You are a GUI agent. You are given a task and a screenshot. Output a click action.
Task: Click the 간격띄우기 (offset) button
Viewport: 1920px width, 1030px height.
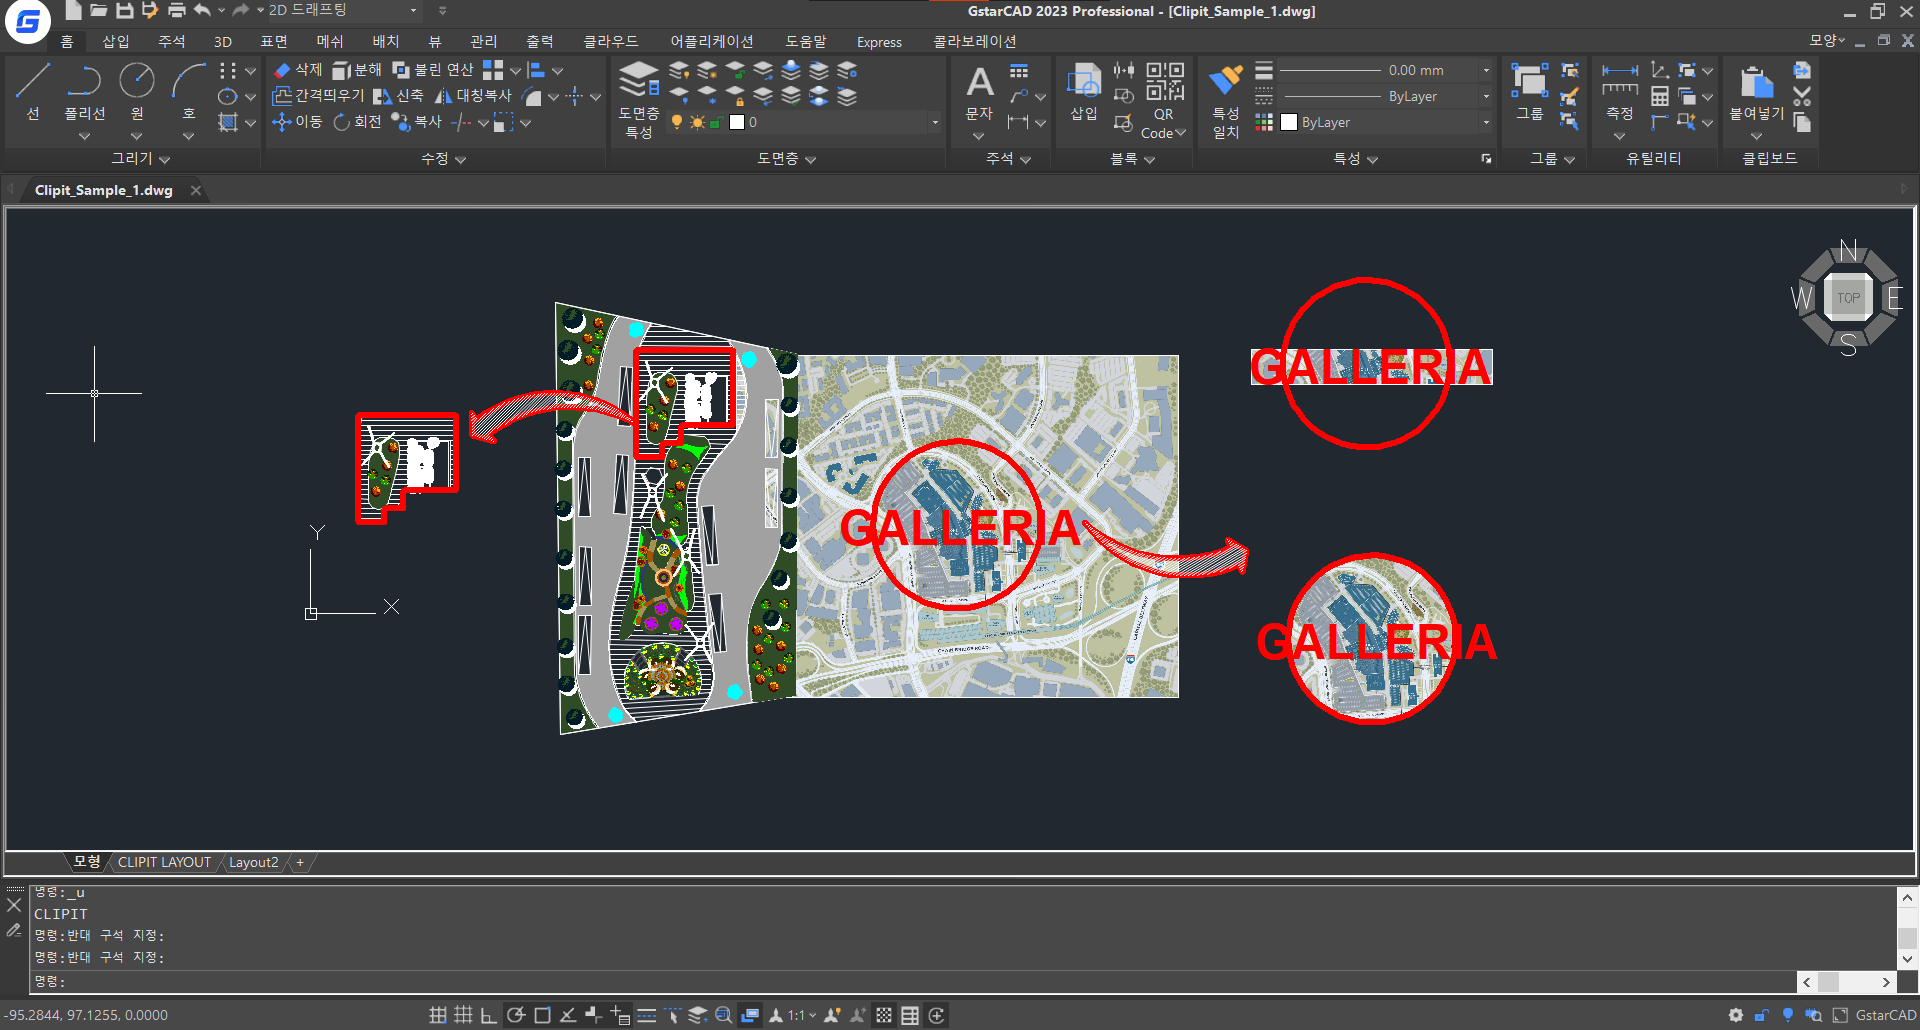(x=318, y=96)
